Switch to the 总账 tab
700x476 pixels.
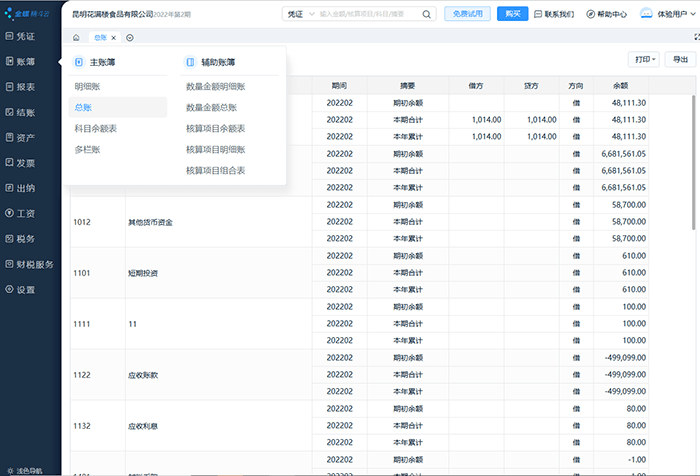click(100, 38)
